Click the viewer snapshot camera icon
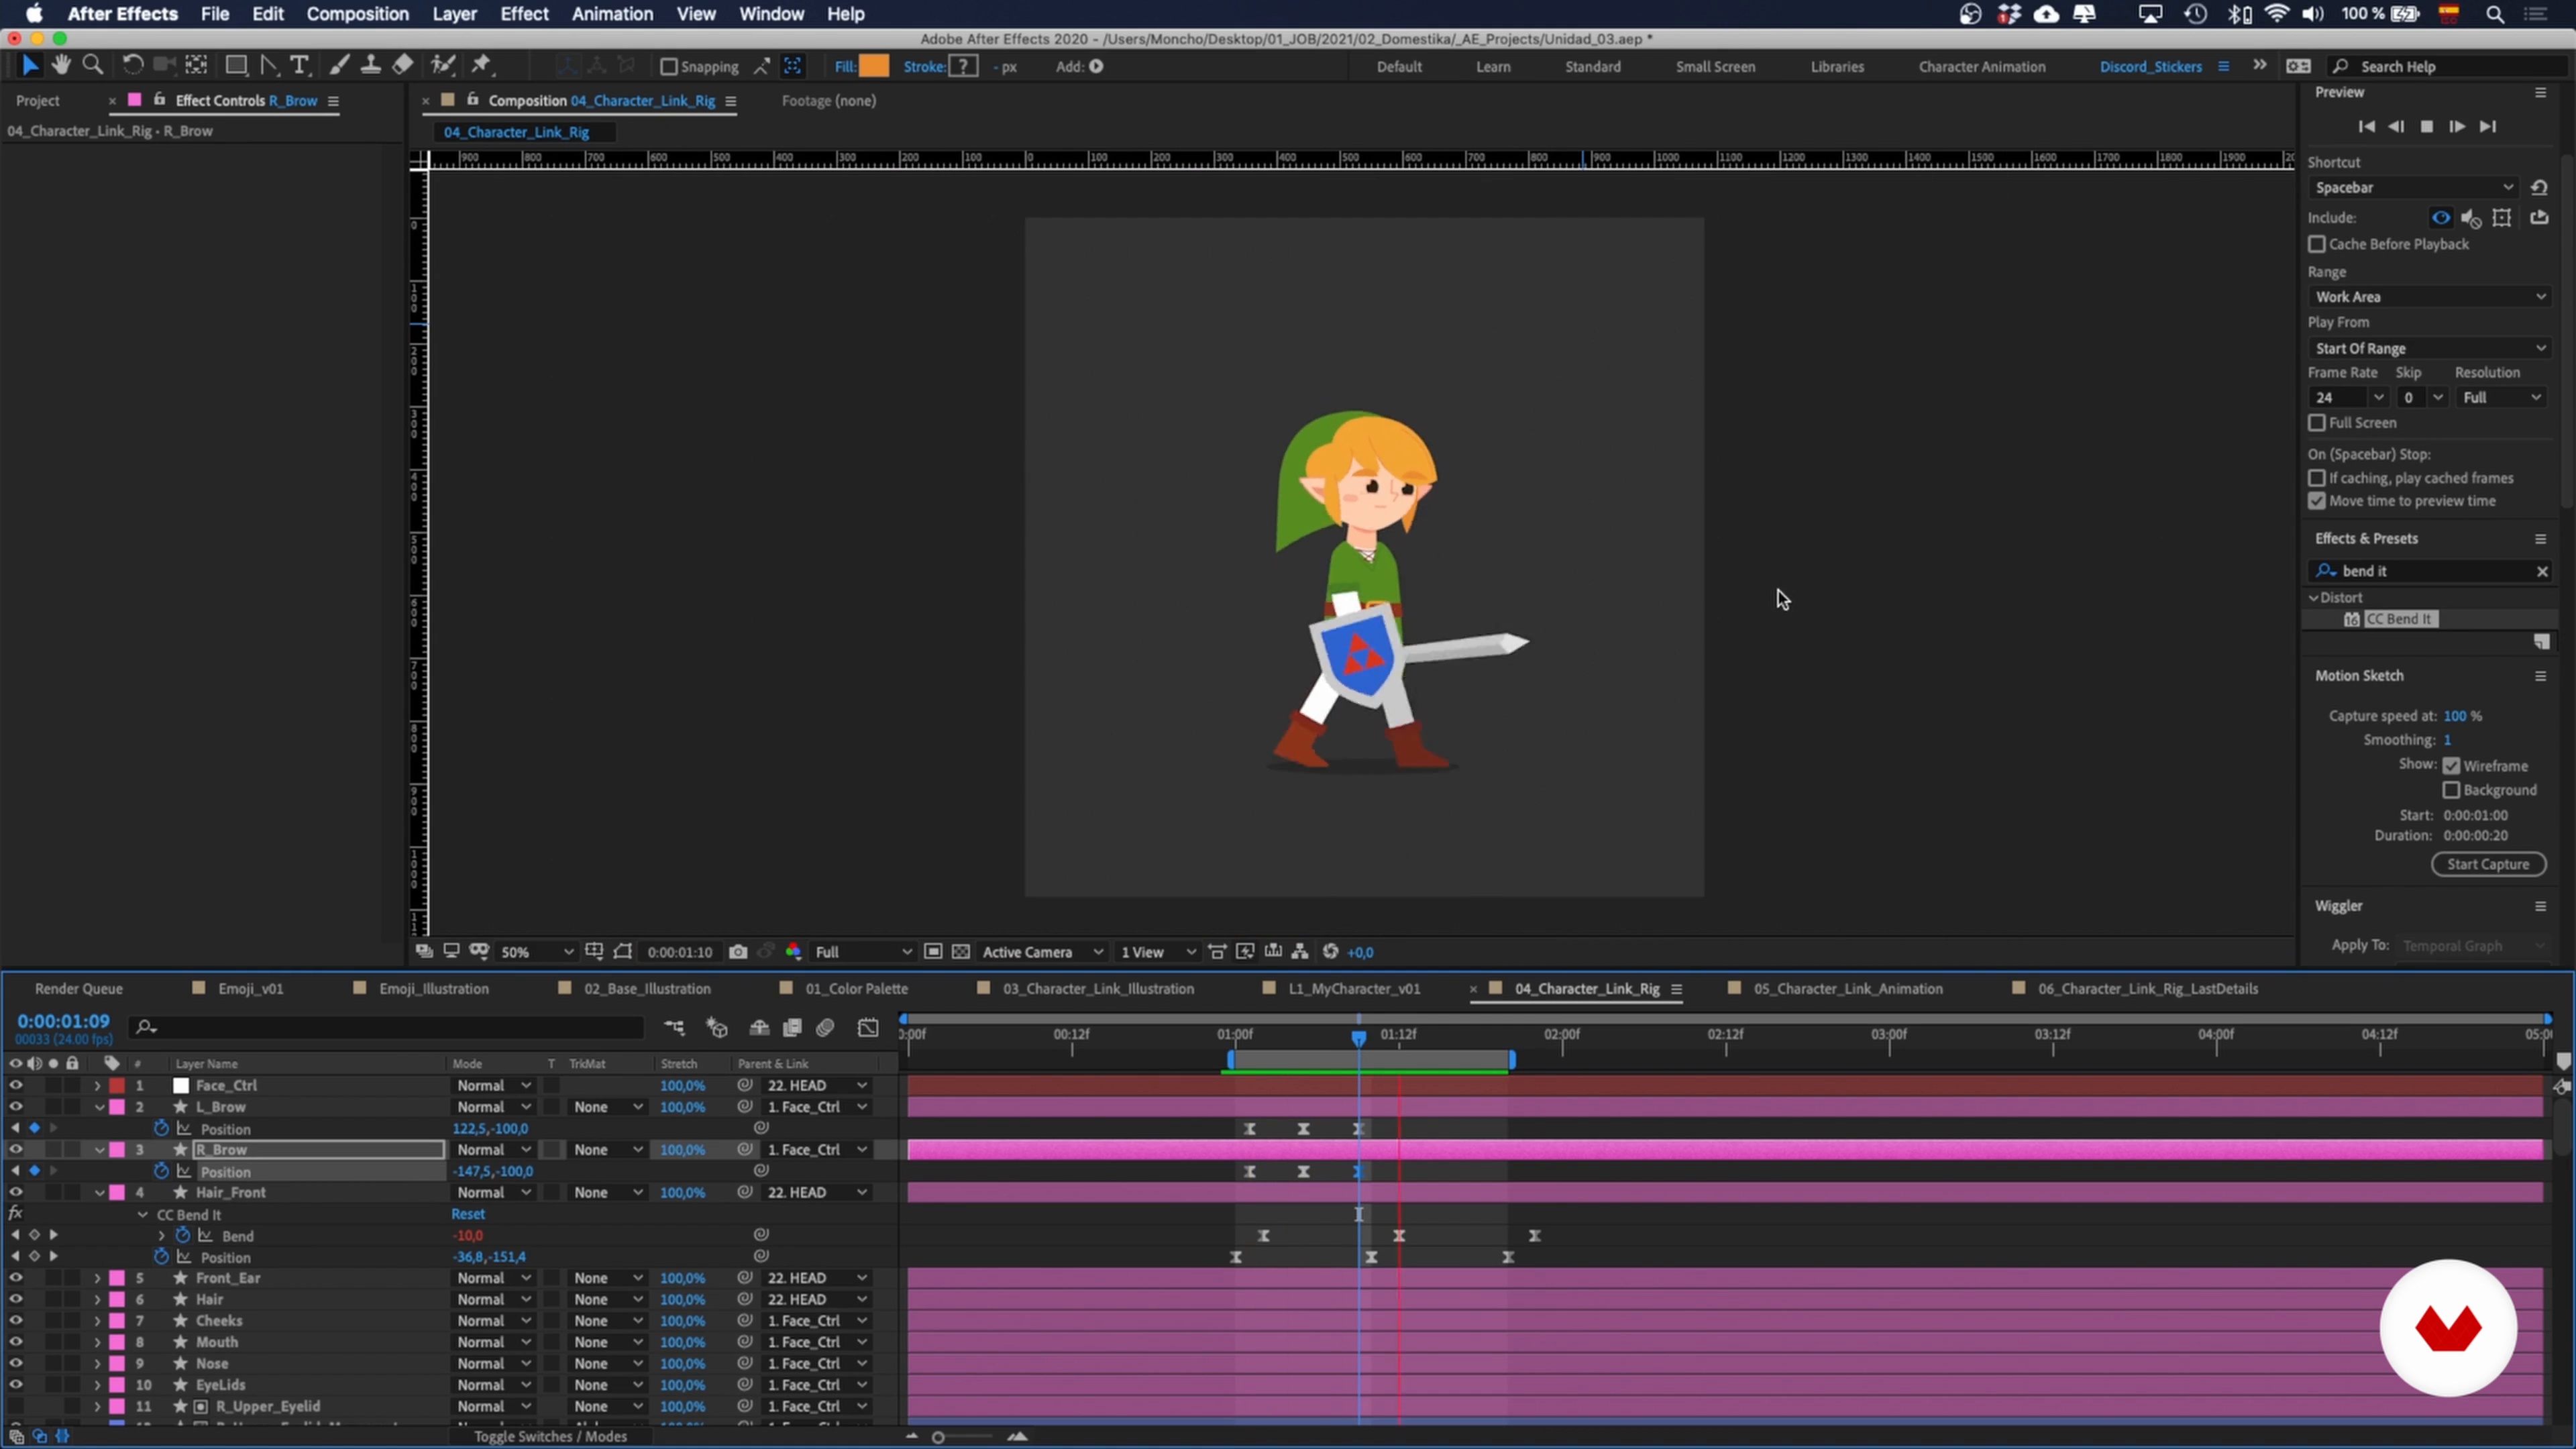Image resolution: width=2576 pixels, height=1449 pixels. point(738,952)
